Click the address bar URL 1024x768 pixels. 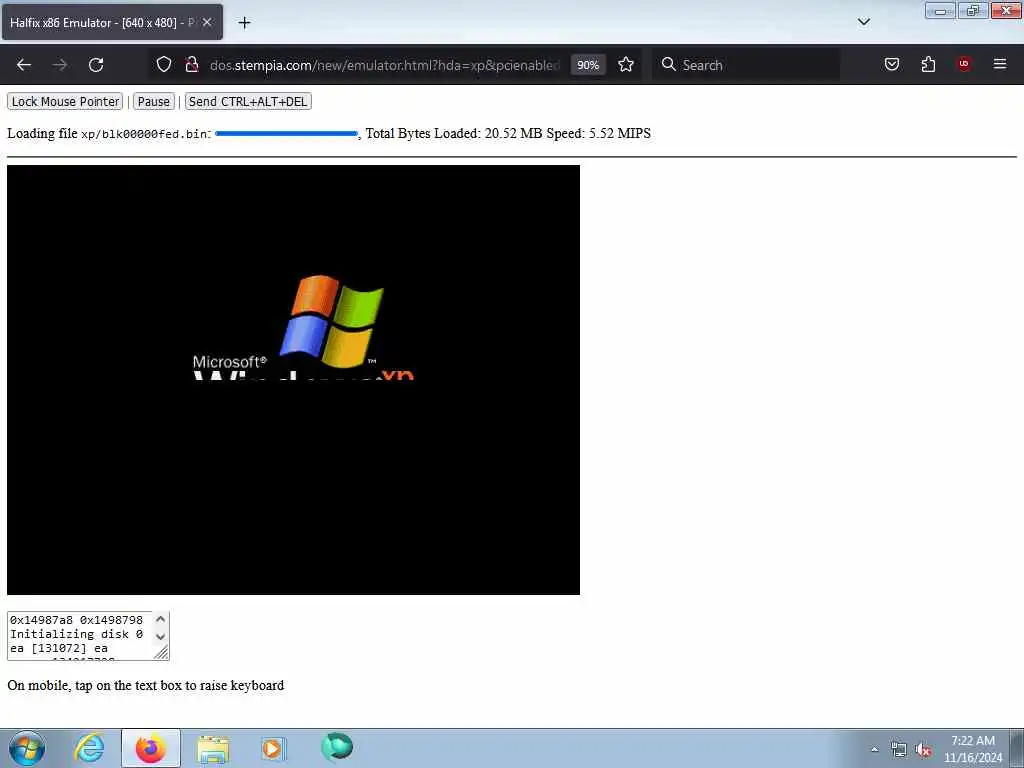385,65
